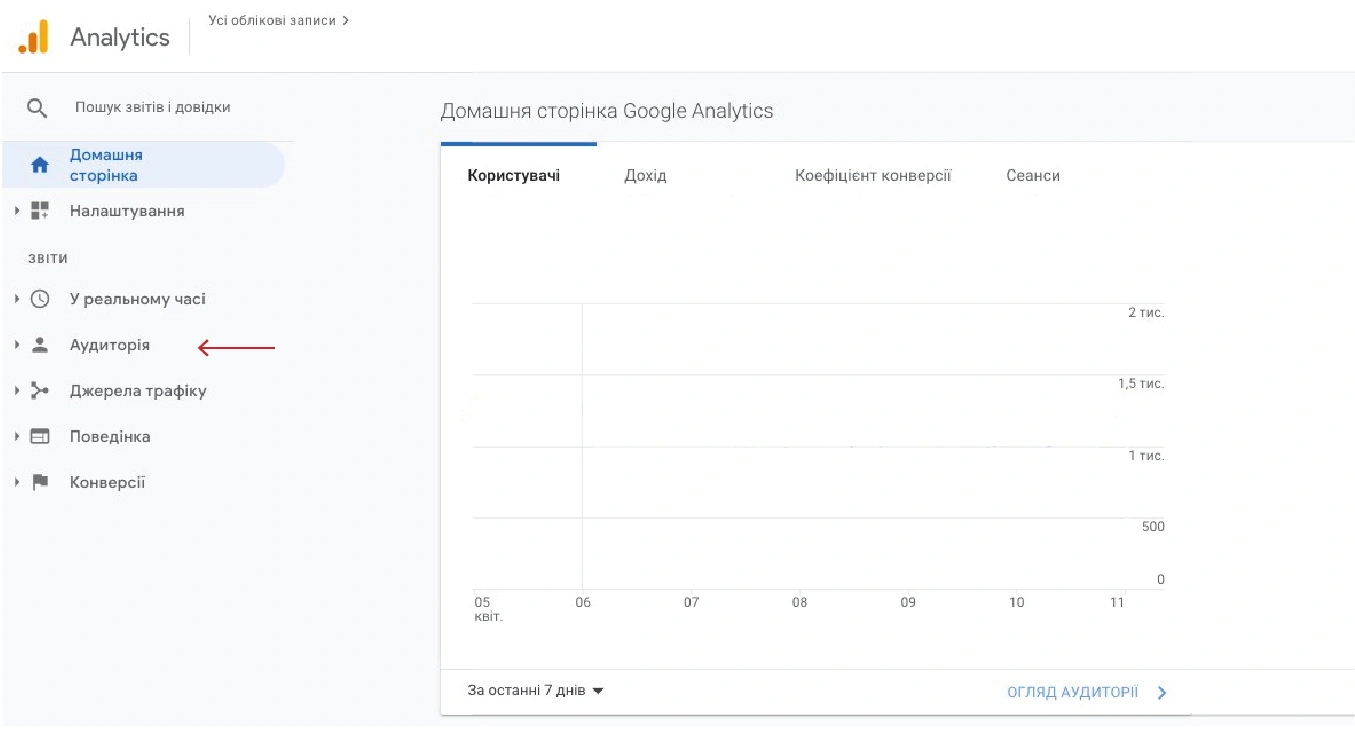
Task: Click the person icon for Аудиторія
Action: click(40, 345)
